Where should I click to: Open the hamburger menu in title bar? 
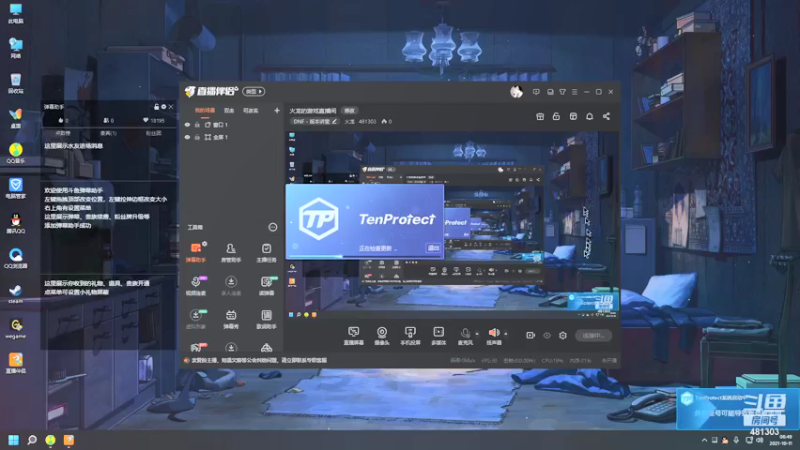coord(574,92)
